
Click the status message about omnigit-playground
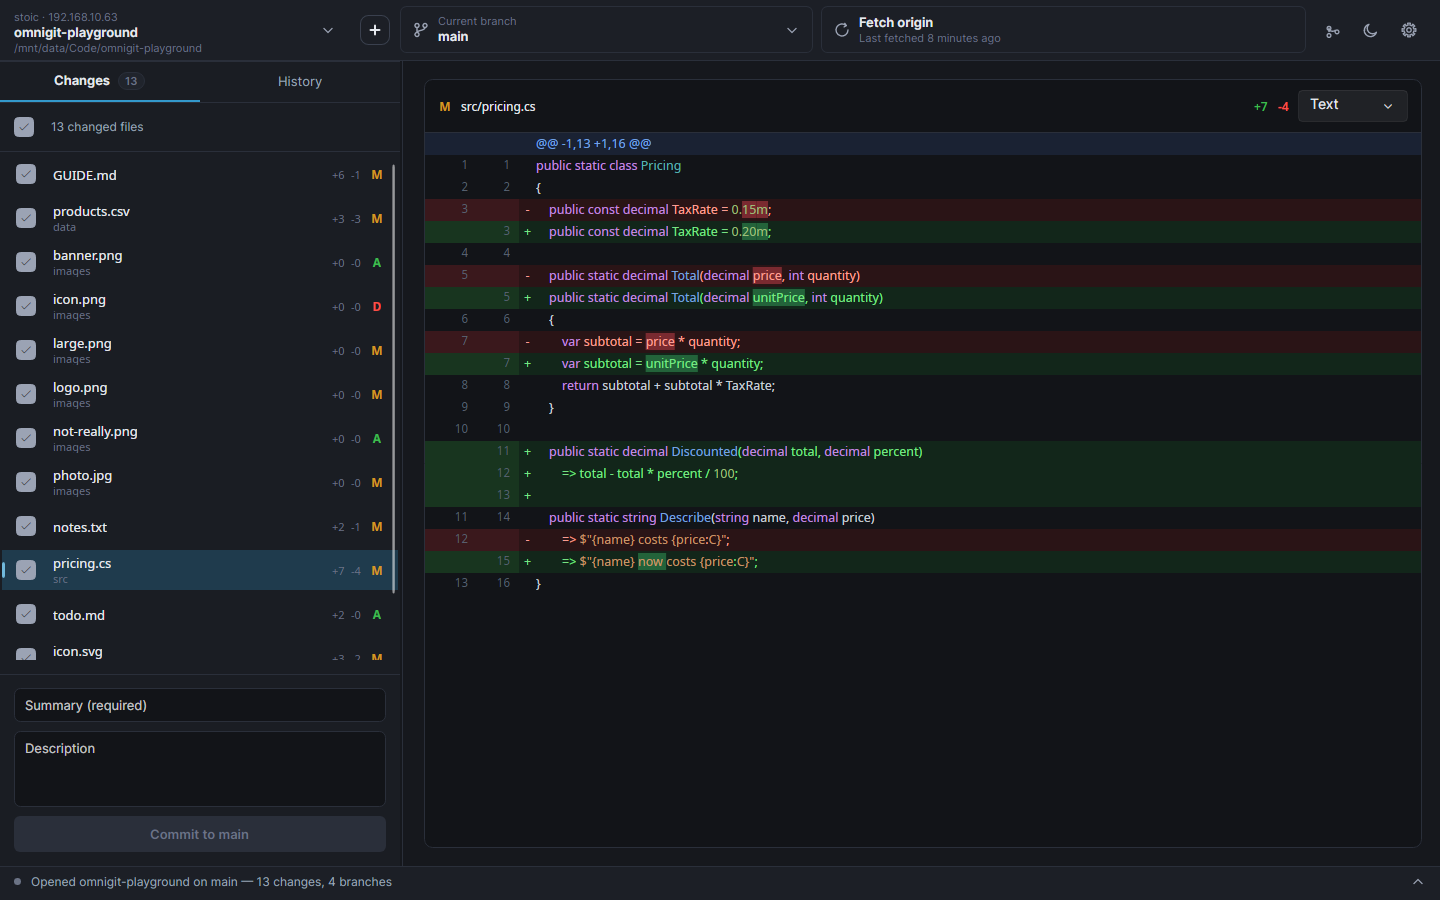211,882
